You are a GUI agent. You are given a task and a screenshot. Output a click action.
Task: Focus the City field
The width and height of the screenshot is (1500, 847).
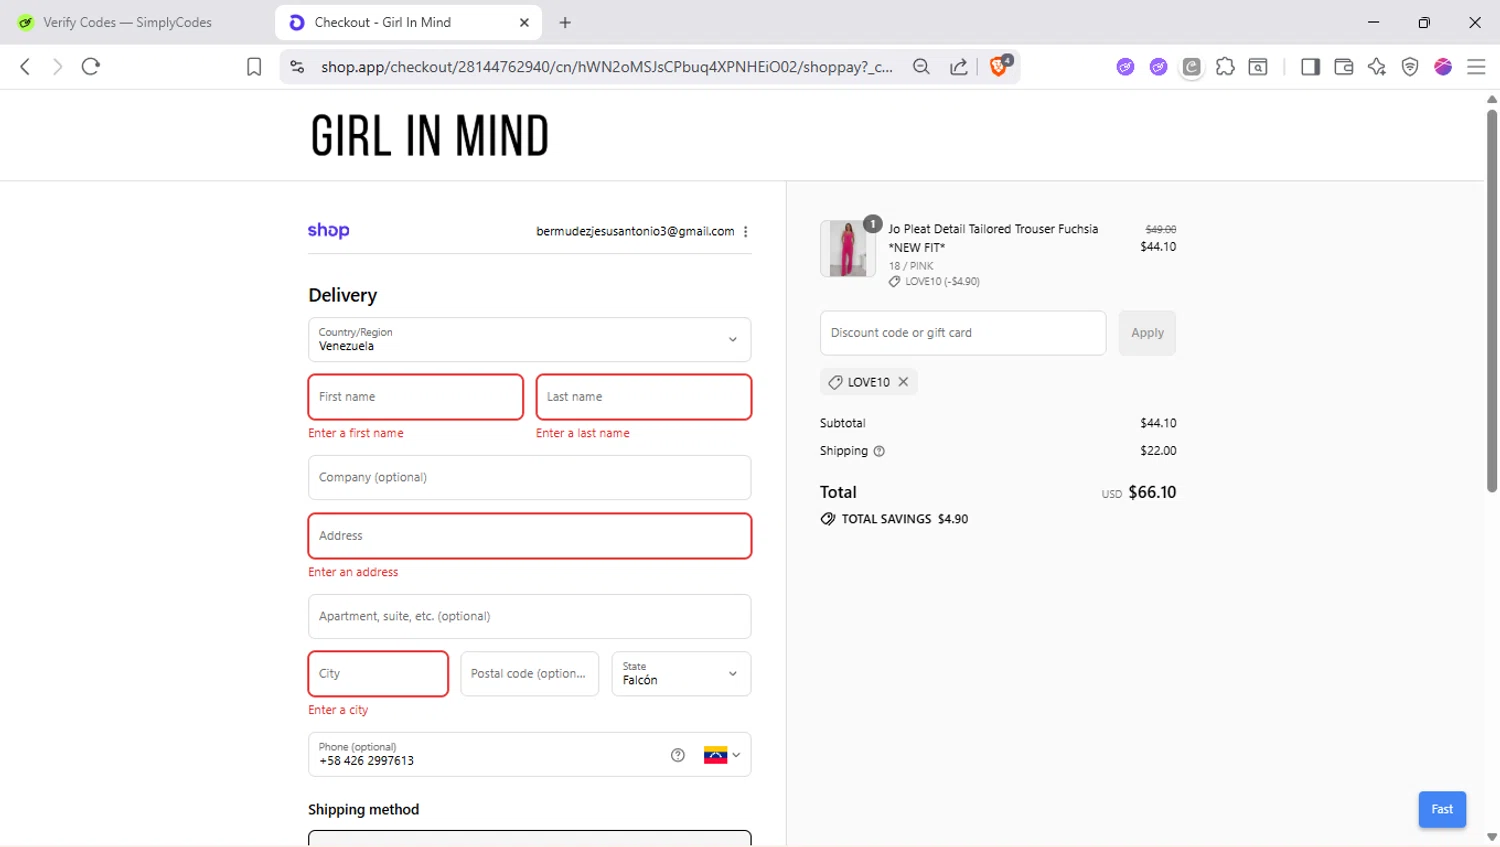(378, 673)
